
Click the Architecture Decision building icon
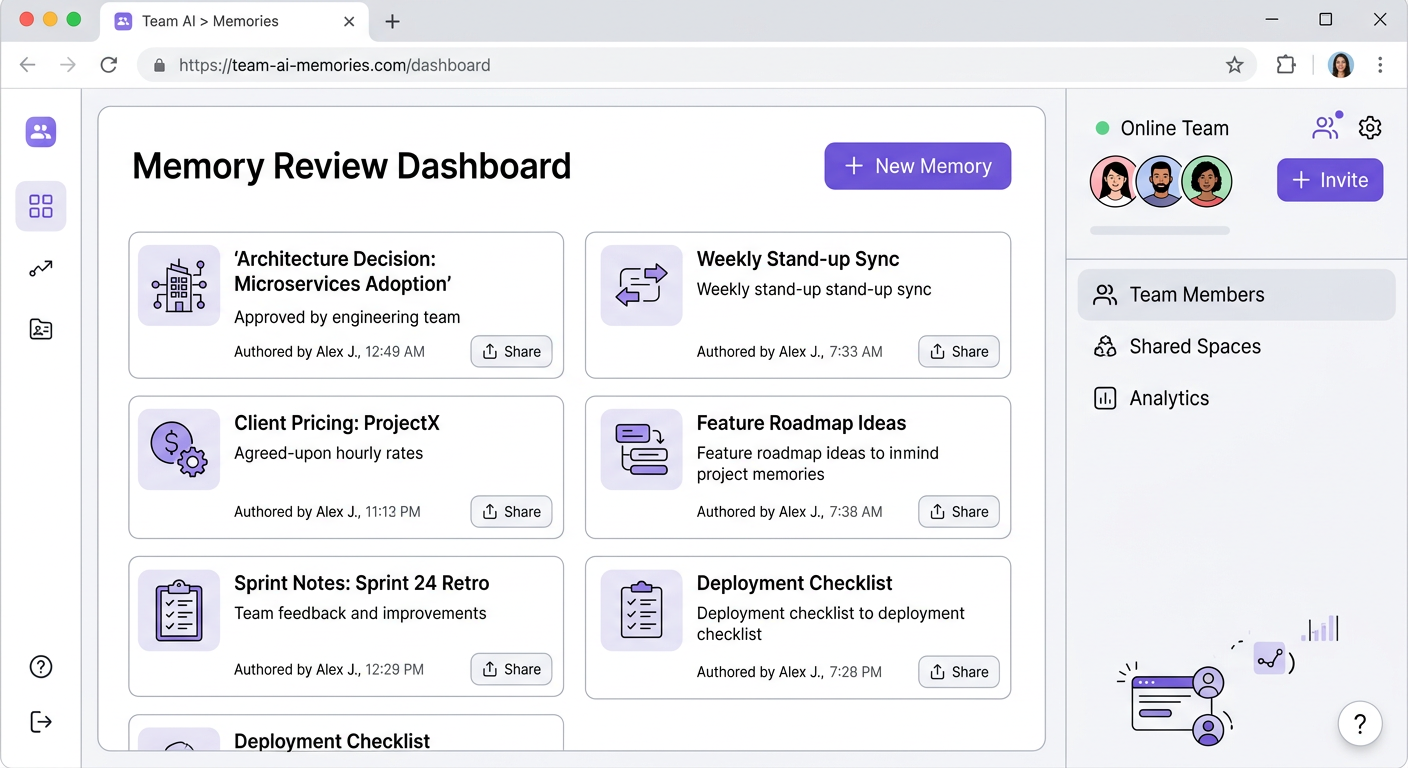[x=179, y=285]
